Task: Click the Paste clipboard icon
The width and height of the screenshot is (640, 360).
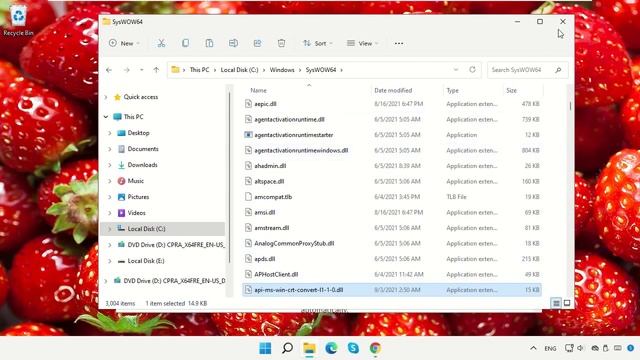Action: (209, 43)
